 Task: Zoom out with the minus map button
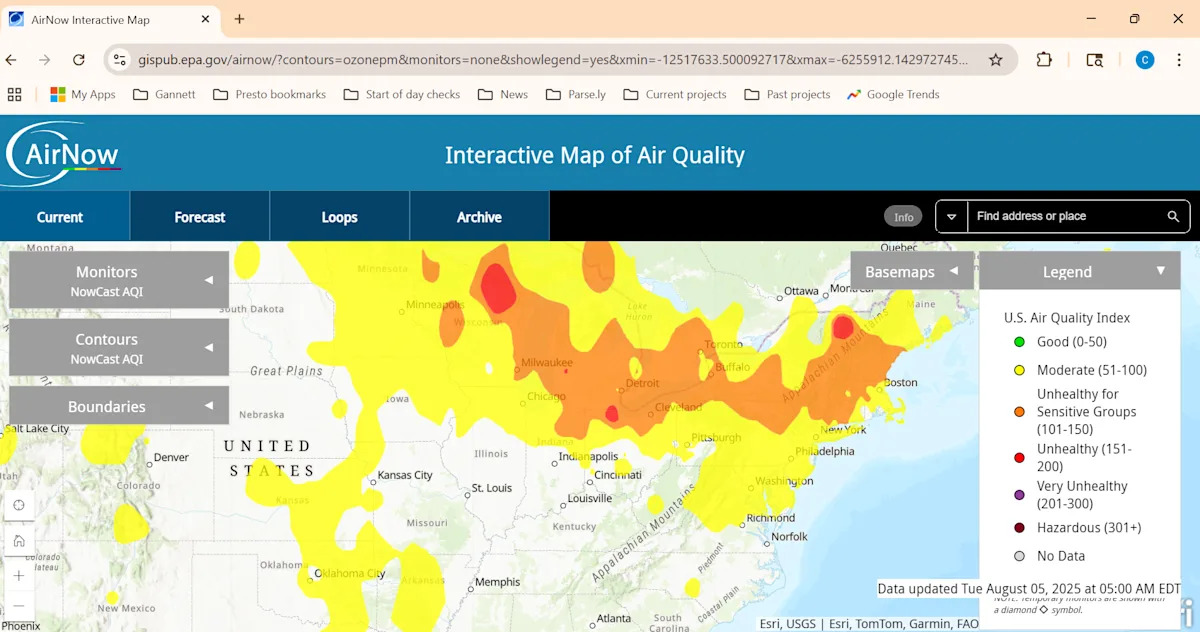click(x=19, y=607)
